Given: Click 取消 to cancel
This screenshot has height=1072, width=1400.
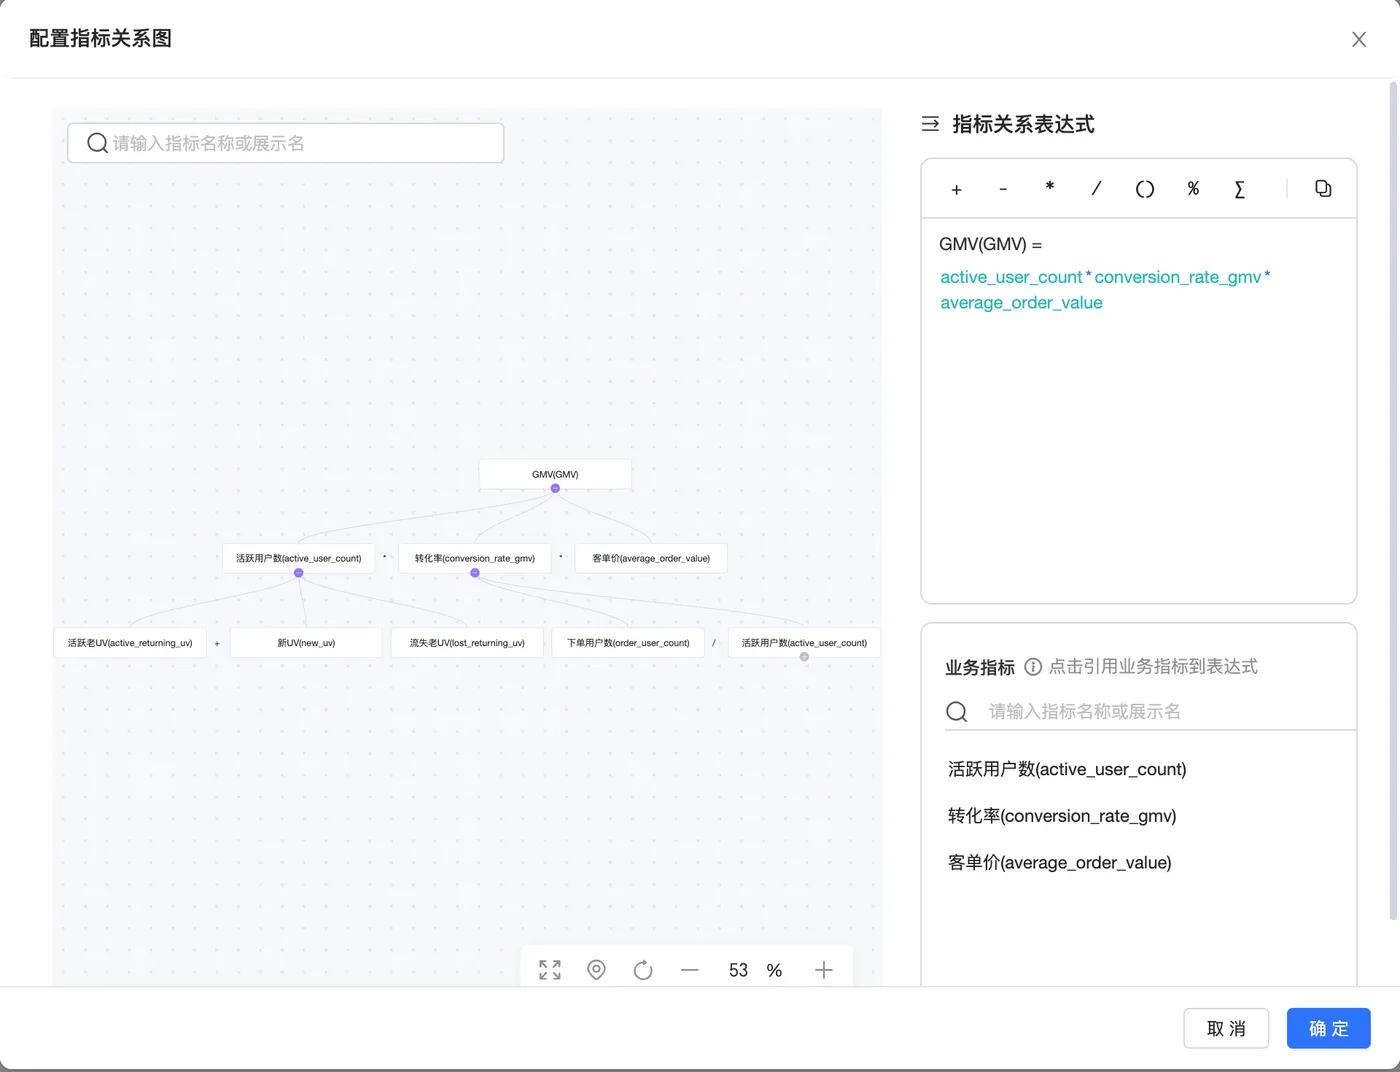Looking at the screenshot, I should click(x=1226, y=1028).
